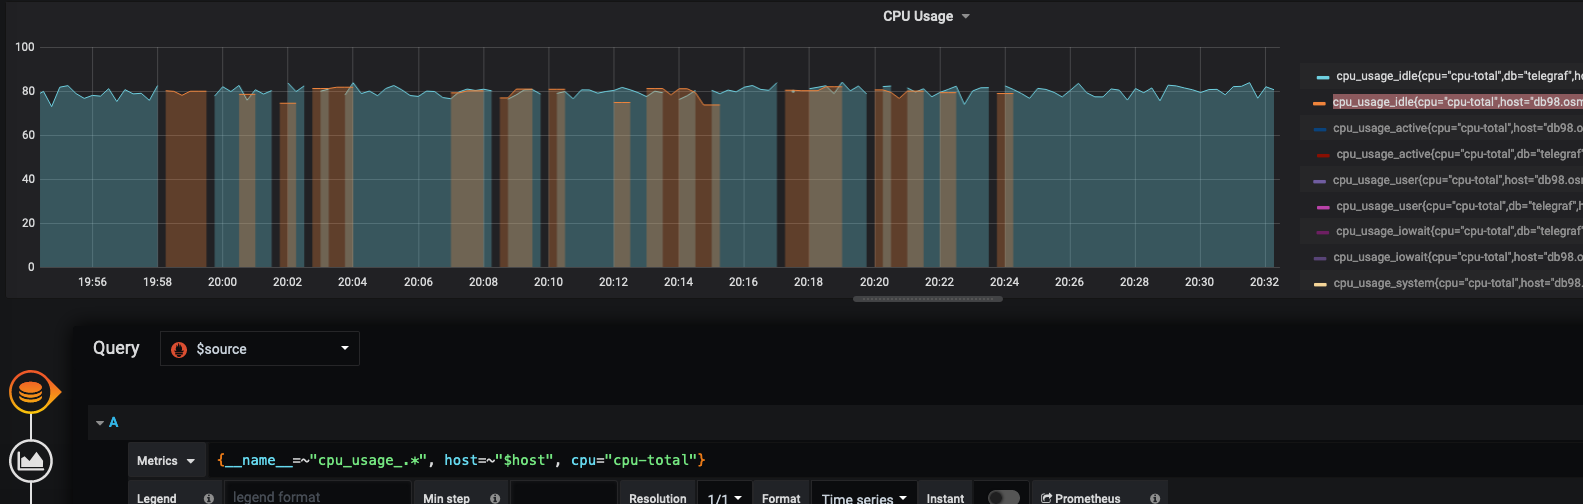Select cpu_usage_active db telegraf legend entry
1583x504 pixels.
[1459, 154]
